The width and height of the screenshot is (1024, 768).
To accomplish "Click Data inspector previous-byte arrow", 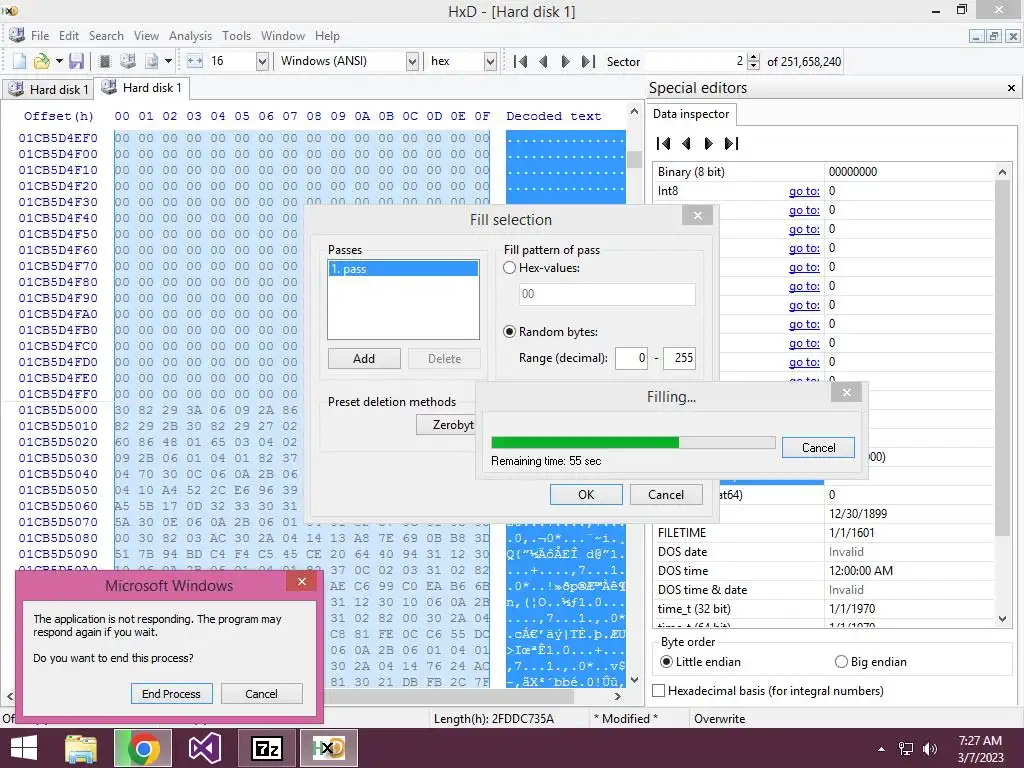I will (x=686, y=143).
